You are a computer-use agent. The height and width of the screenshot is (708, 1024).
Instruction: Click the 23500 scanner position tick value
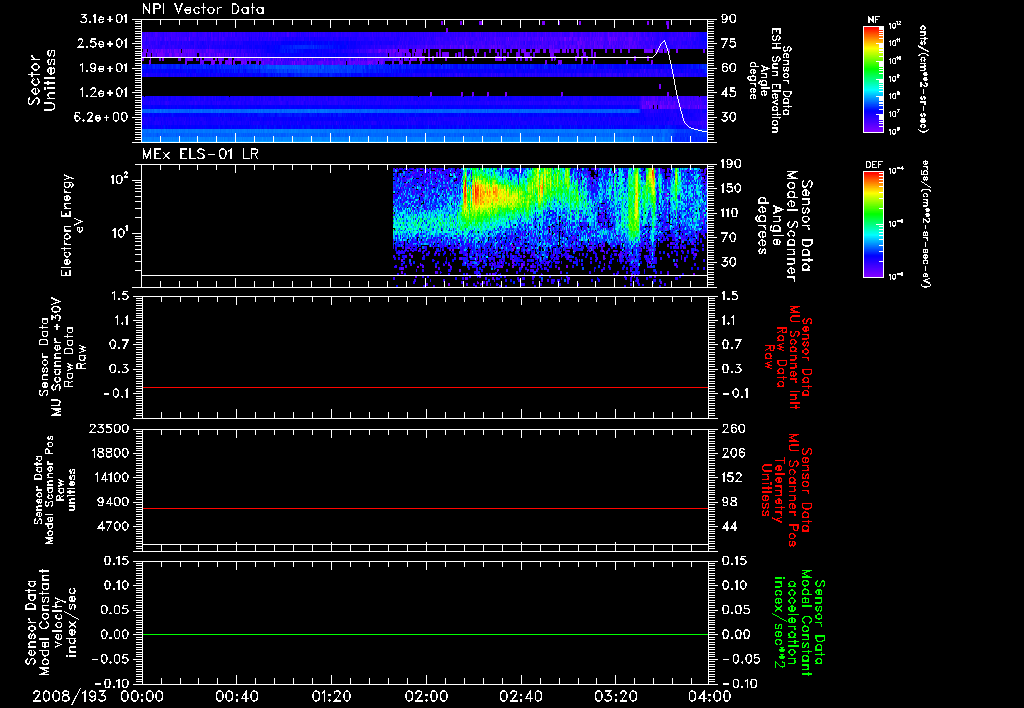tap(108, 429)
